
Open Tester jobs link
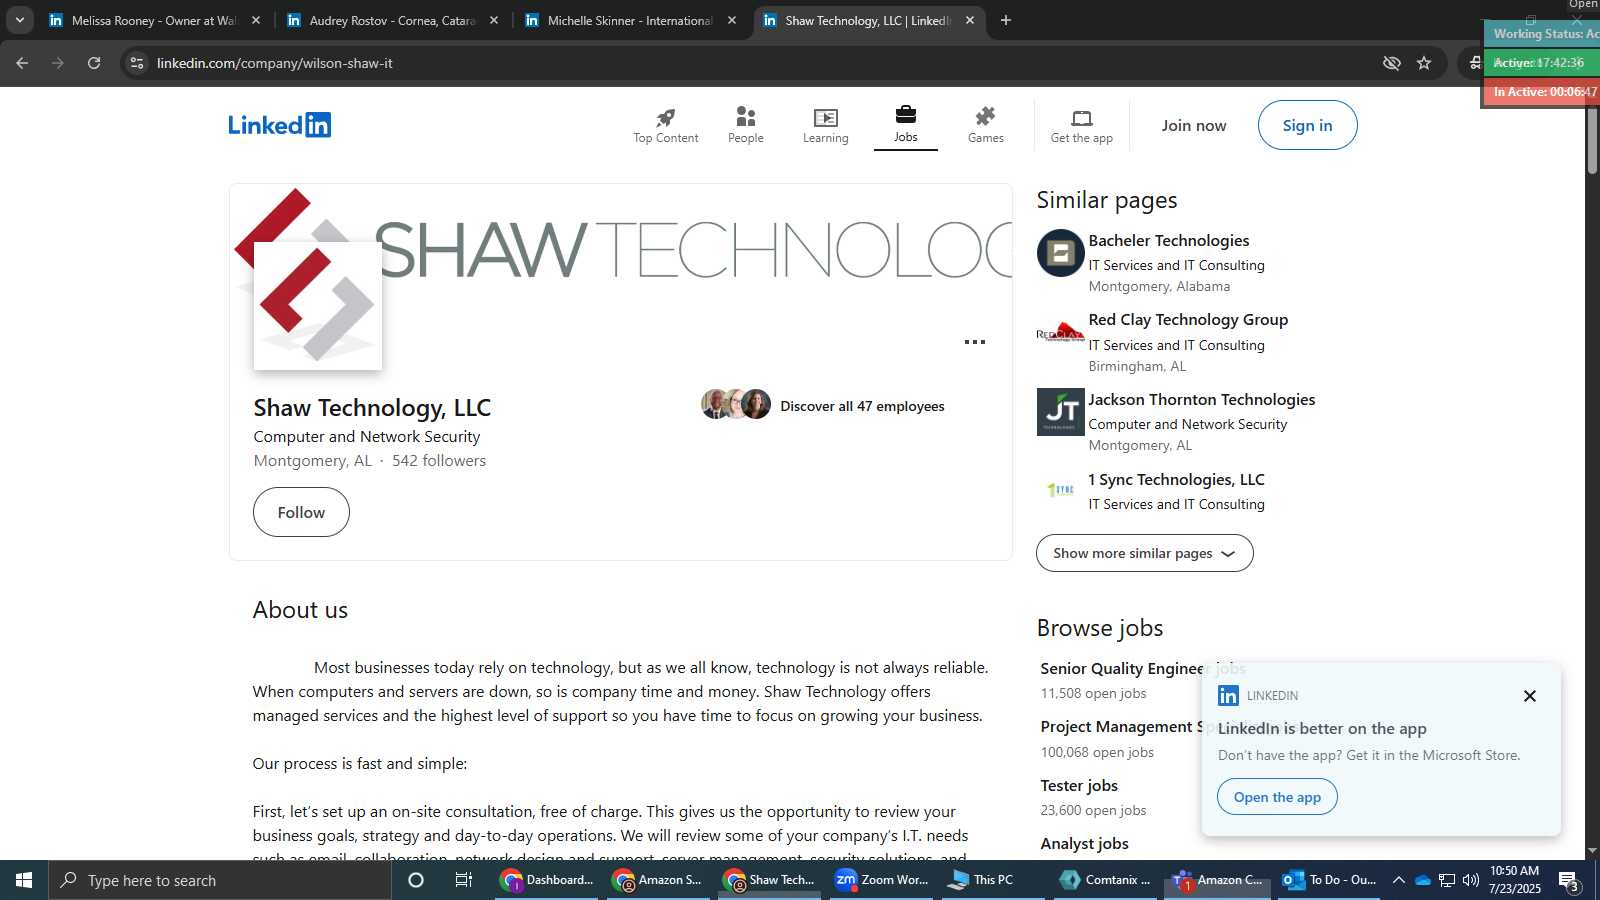coord(1079,786)
